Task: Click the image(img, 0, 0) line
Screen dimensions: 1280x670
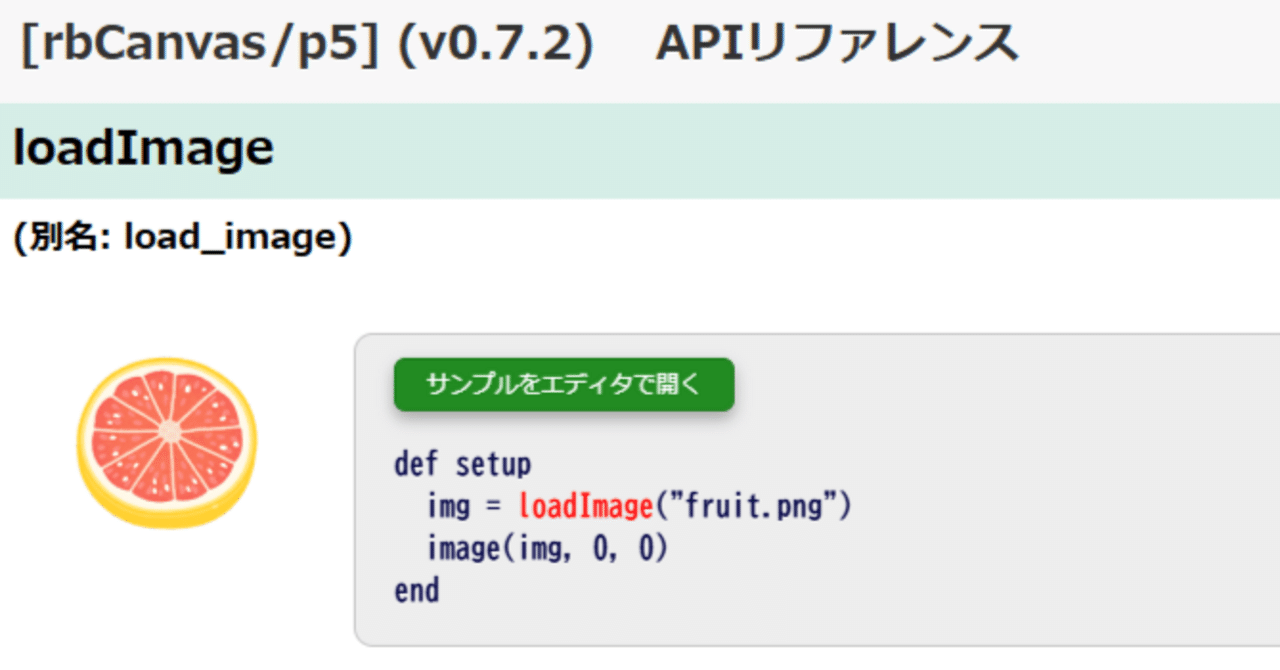Action: (x=546, y=549)
